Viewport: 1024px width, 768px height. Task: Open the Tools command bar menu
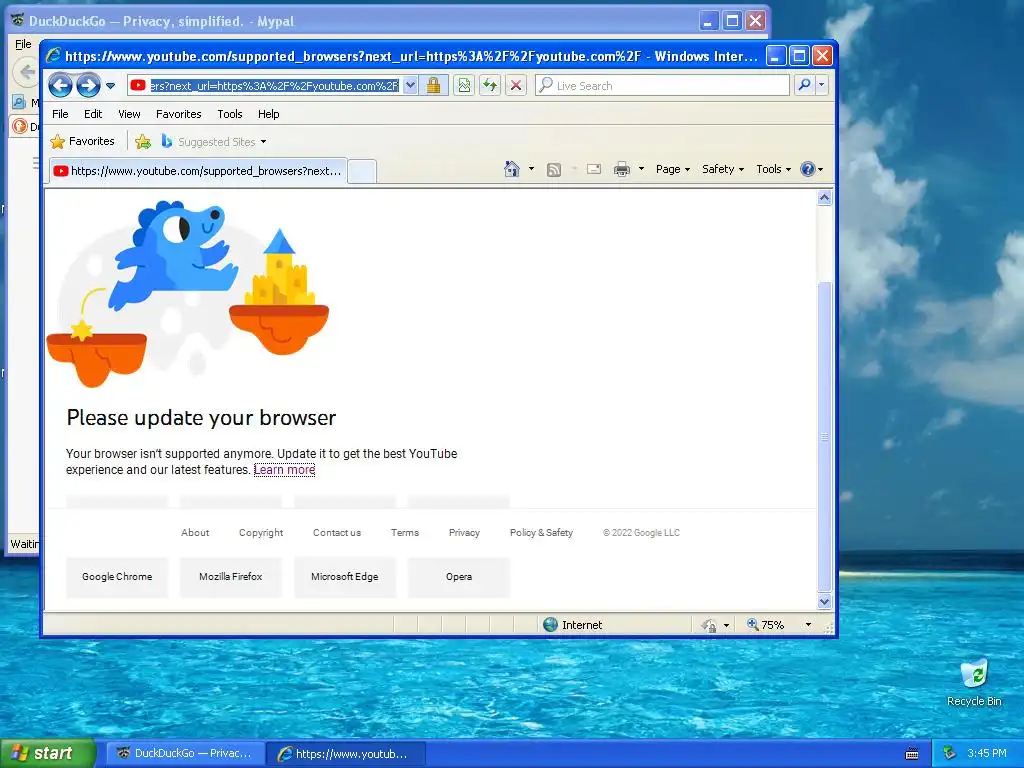(773, 169)
